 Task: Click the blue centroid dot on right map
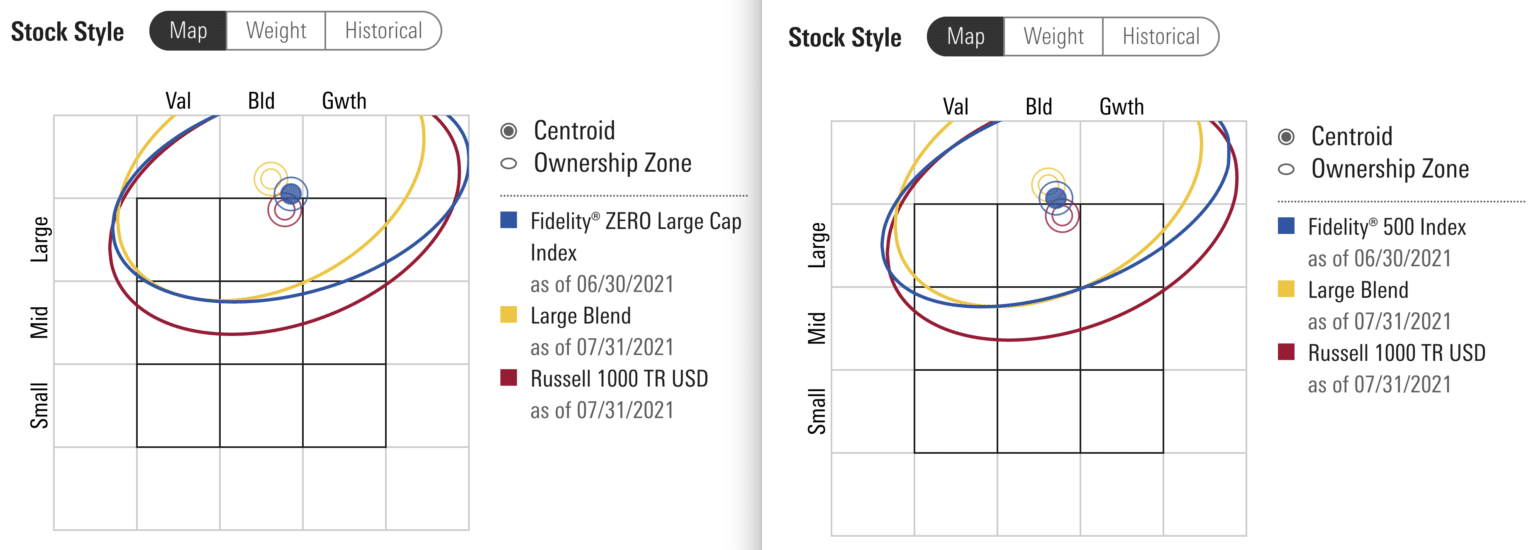(x=1056, y=197)
